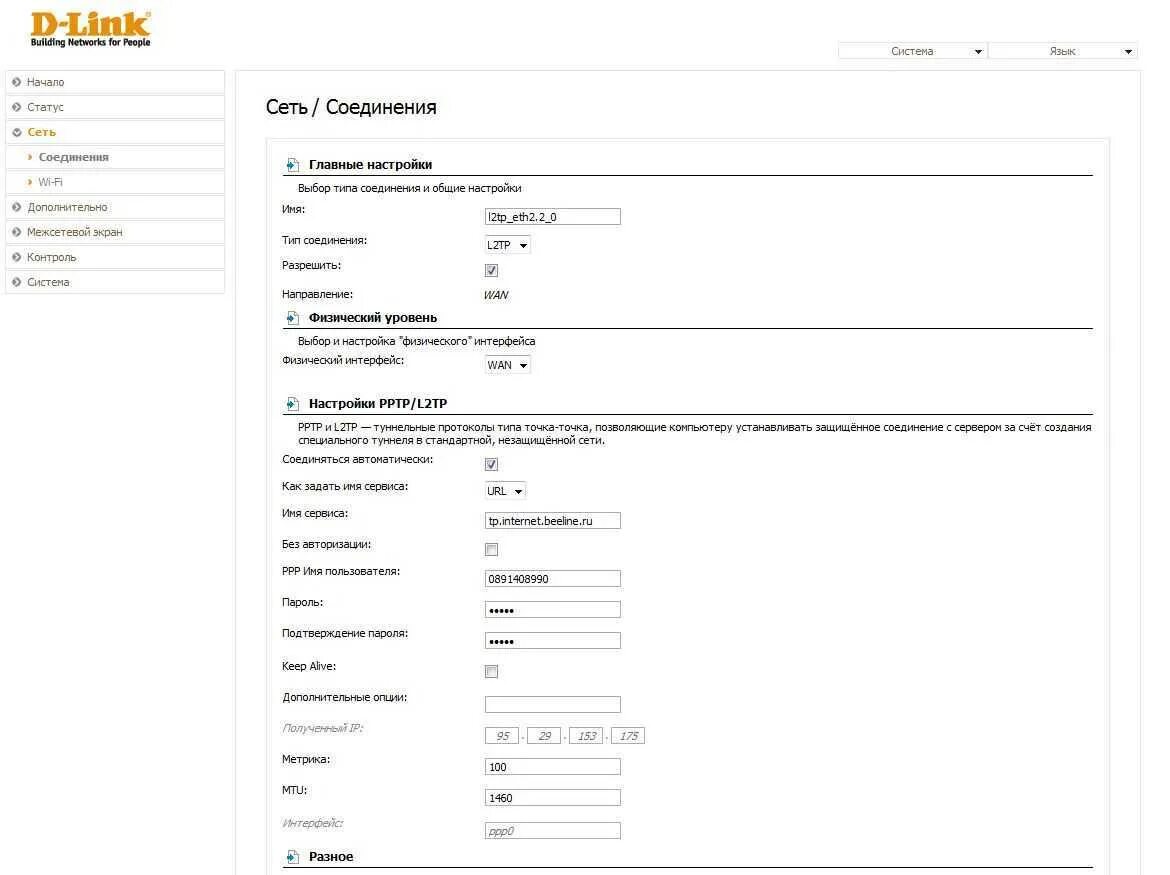Click the D-Link logo
Viewport: 1170px width, 875px height.
(x=90, y=29)
